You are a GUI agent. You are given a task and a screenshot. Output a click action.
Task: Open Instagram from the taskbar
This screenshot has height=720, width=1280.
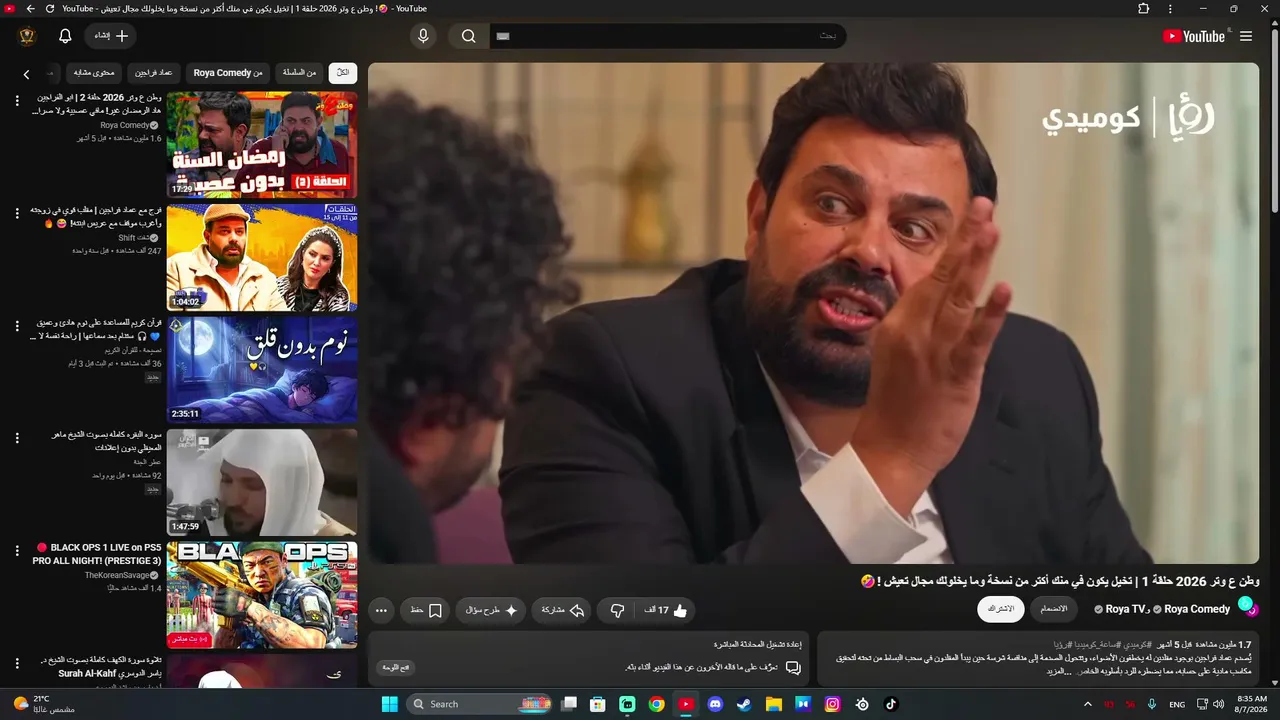832,704
